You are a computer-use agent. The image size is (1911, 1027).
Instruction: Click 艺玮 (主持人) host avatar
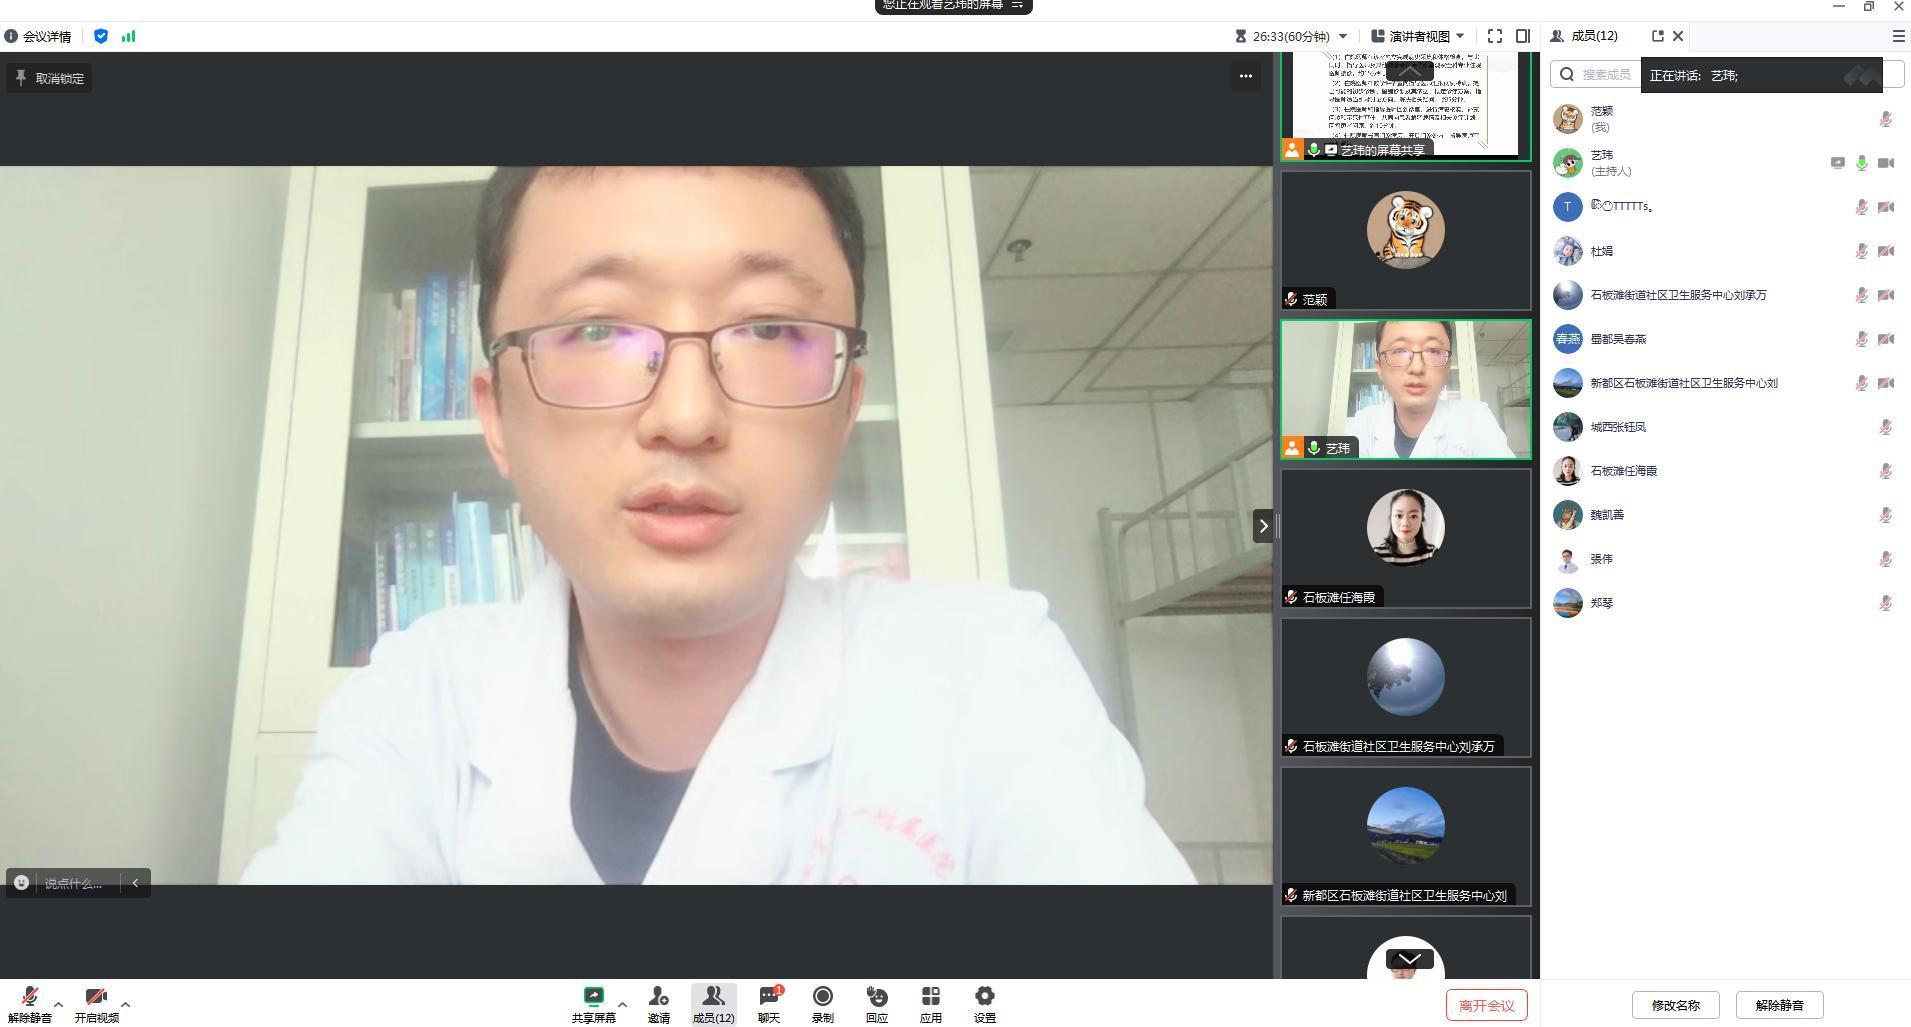pyautogui.click(x=1567, y=163)
